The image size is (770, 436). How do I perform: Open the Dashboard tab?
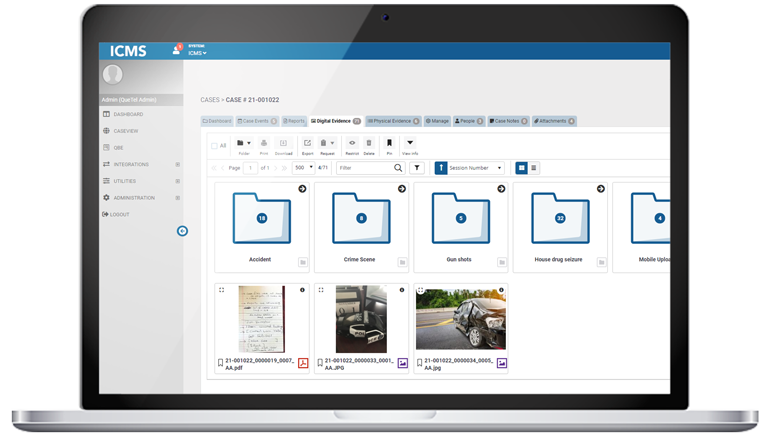pyautogui.click(x=217, y=121)
